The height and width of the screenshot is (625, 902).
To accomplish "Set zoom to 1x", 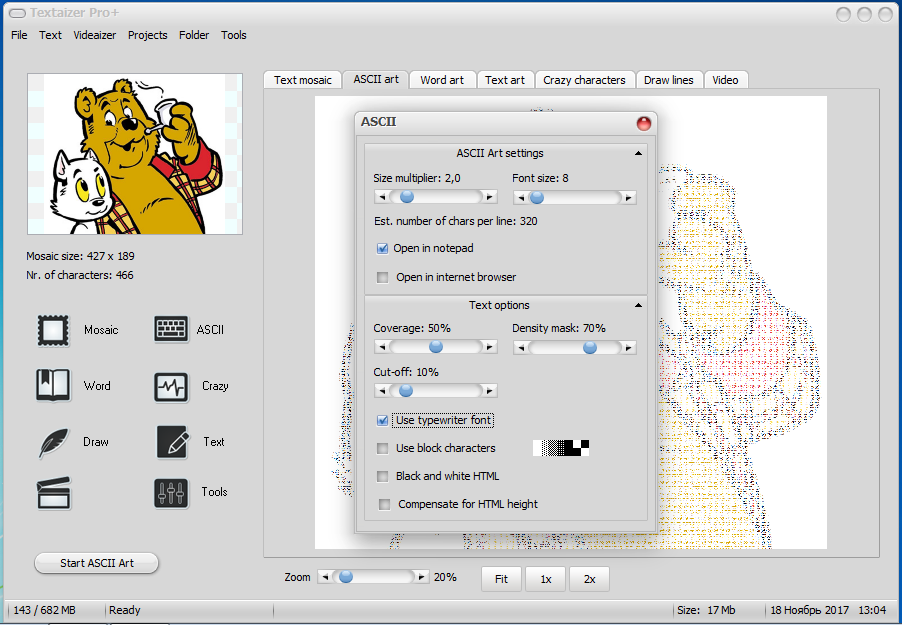I will click(x=545, y=578).
